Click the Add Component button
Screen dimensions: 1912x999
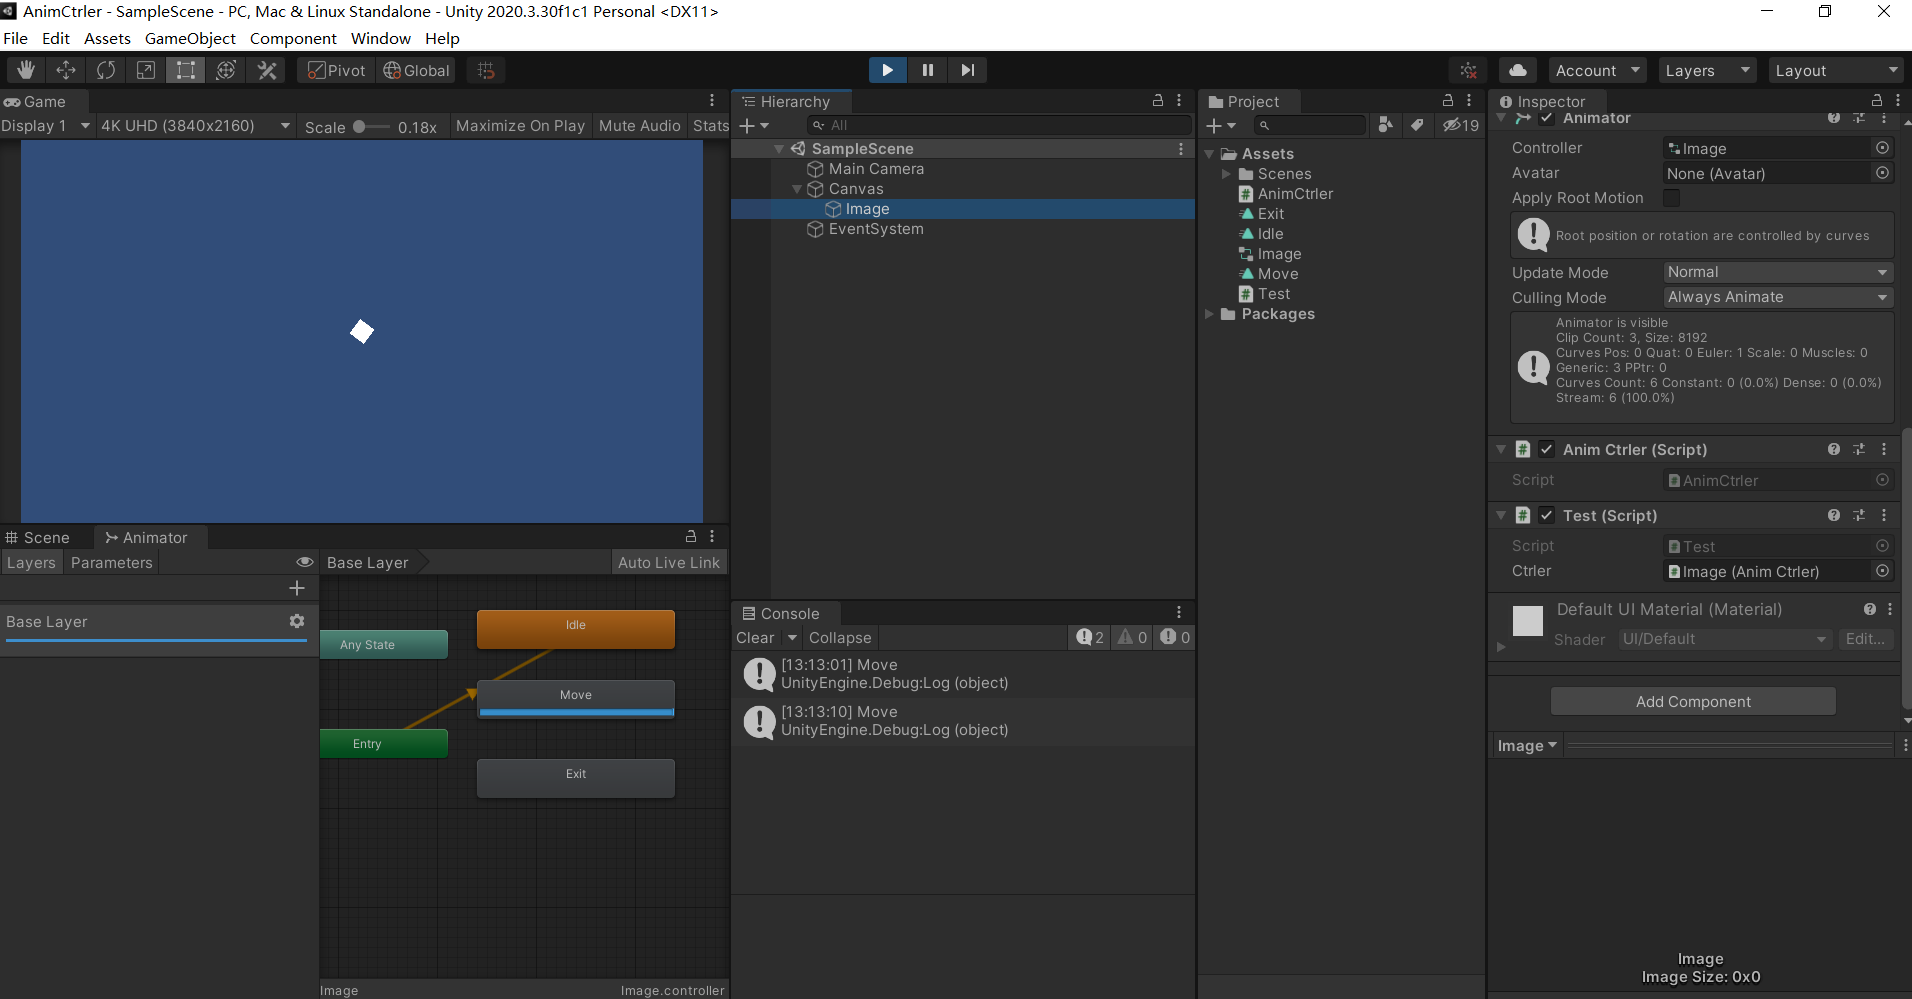coord(1693,701)
